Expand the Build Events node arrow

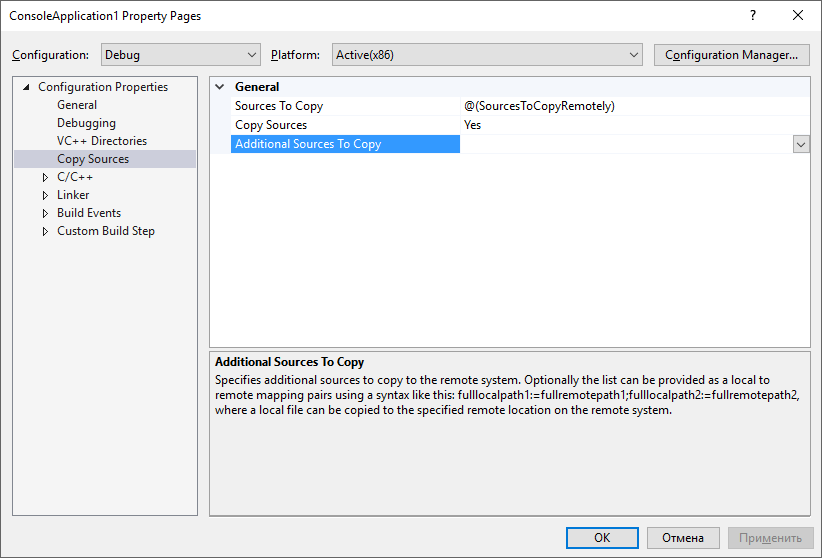[x=45, y=213]
